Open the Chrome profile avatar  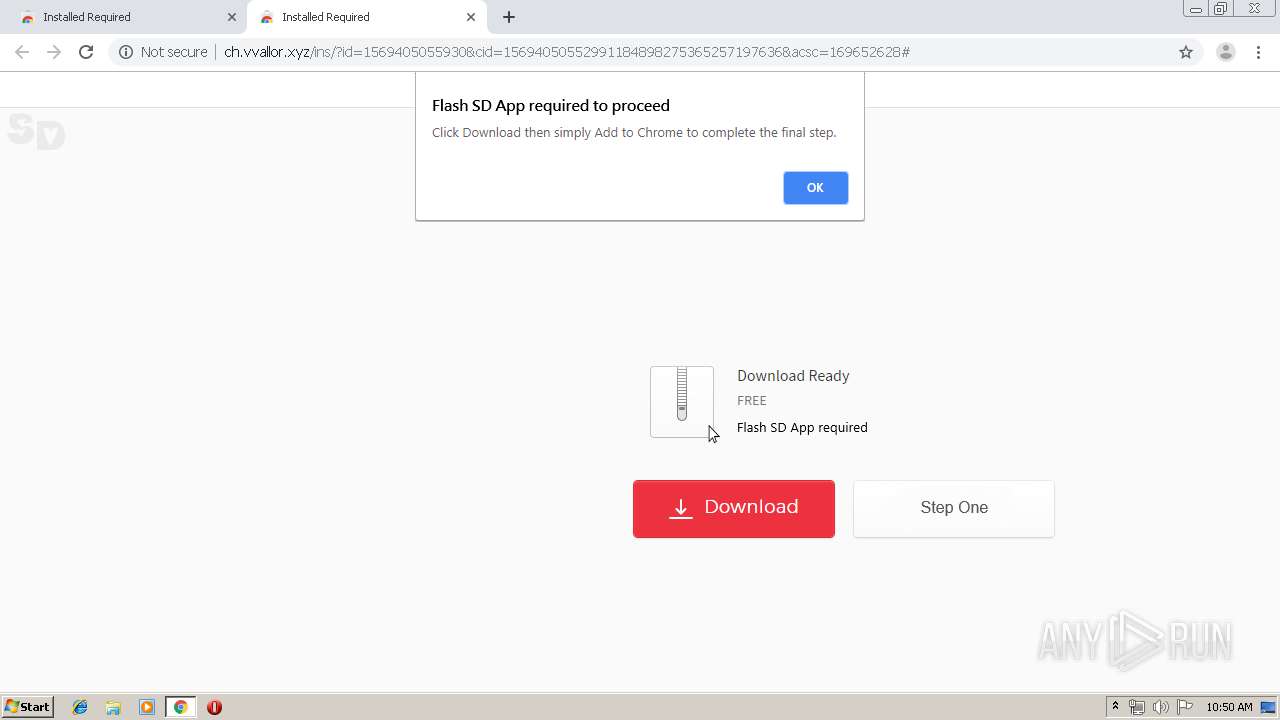pos(1225,52)
